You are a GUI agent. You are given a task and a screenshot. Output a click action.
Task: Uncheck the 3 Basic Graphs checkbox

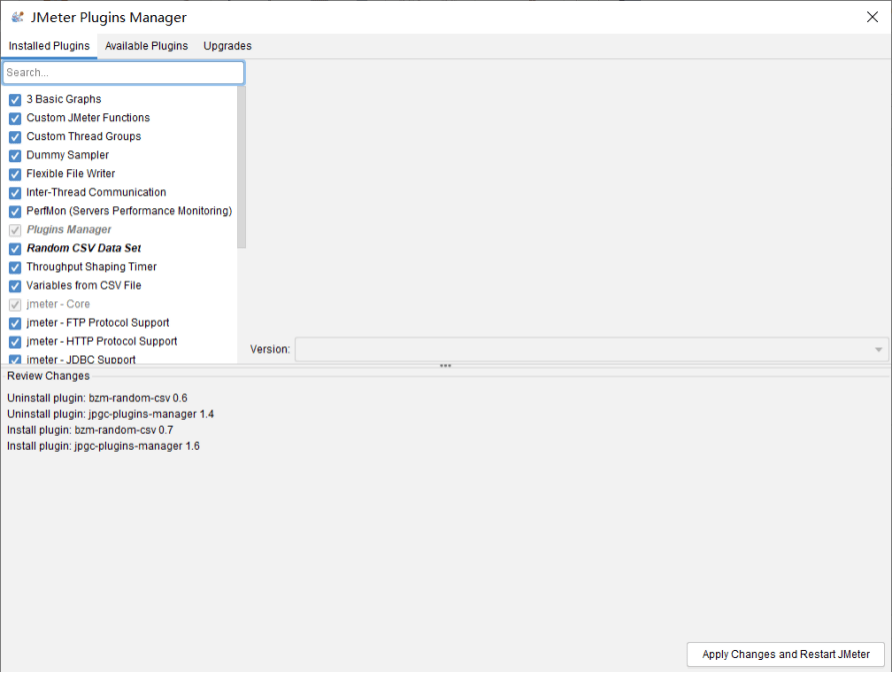[x=15, y=100]
